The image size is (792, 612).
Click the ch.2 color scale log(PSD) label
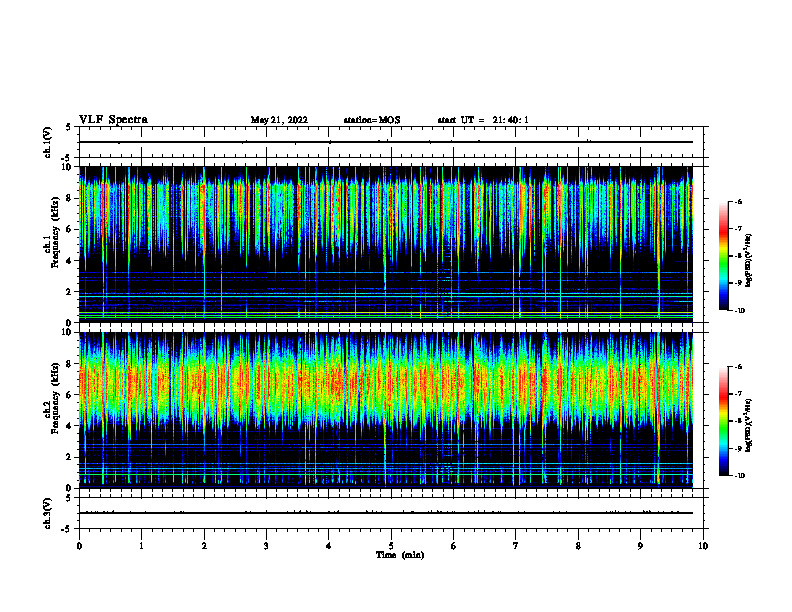(x=749, y=426)
